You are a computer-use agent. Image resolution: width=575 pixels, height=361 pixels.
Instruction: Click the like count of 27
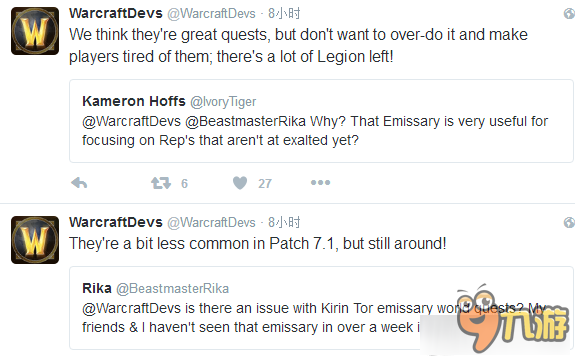265,183
